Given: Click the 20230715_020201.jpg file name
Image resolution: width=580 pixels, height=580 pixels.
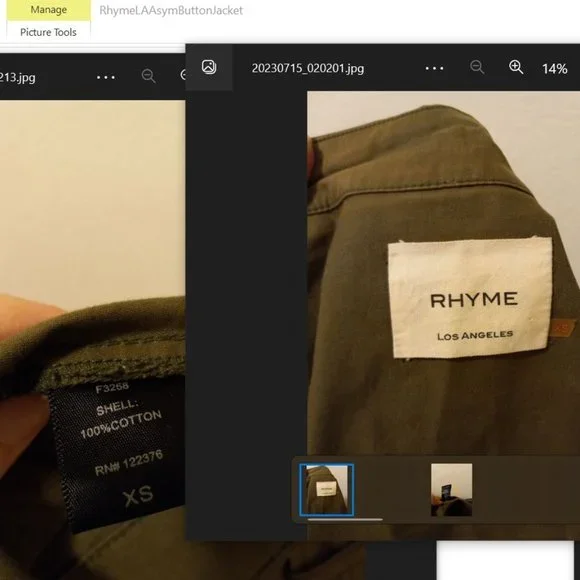Looking at the screenshot, I should pos(308,68).
